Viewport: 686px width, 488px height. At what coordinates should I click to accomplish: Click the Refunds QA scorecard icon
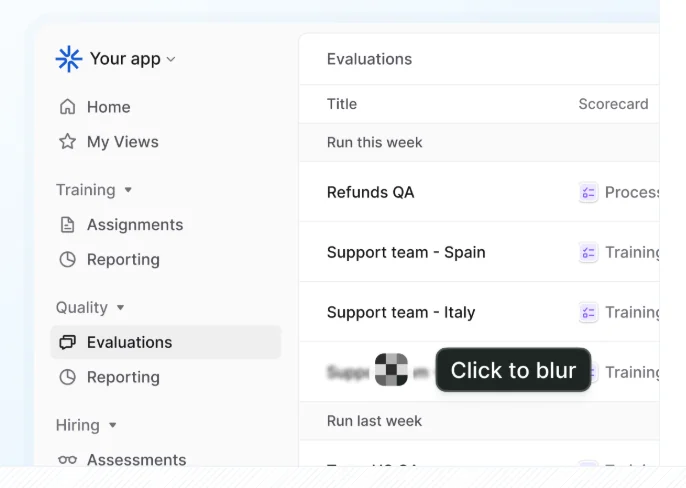pos(588,192)
